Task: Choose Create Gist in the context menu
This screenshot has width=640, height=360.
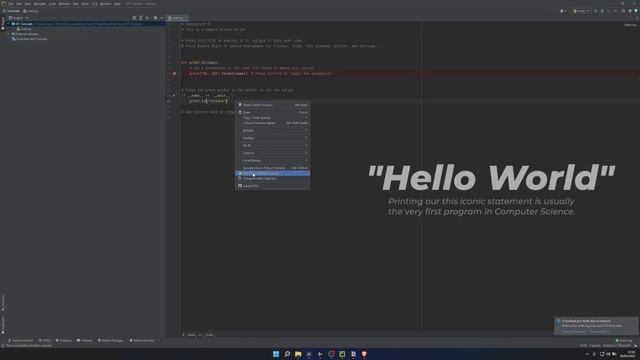Action: (x=272, y=186)
